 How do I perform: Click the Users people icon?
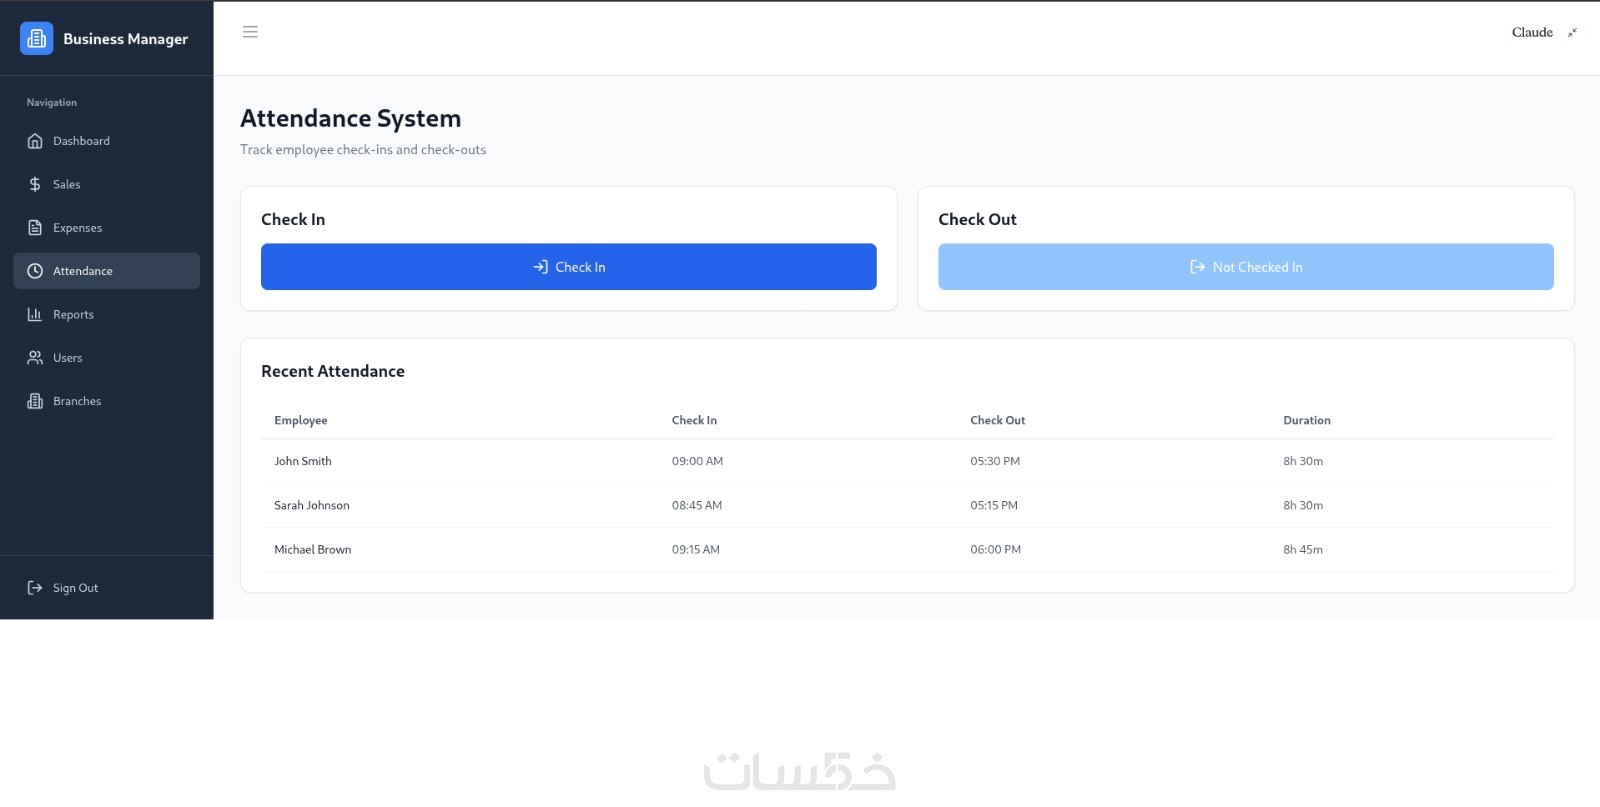coord(35,358)
